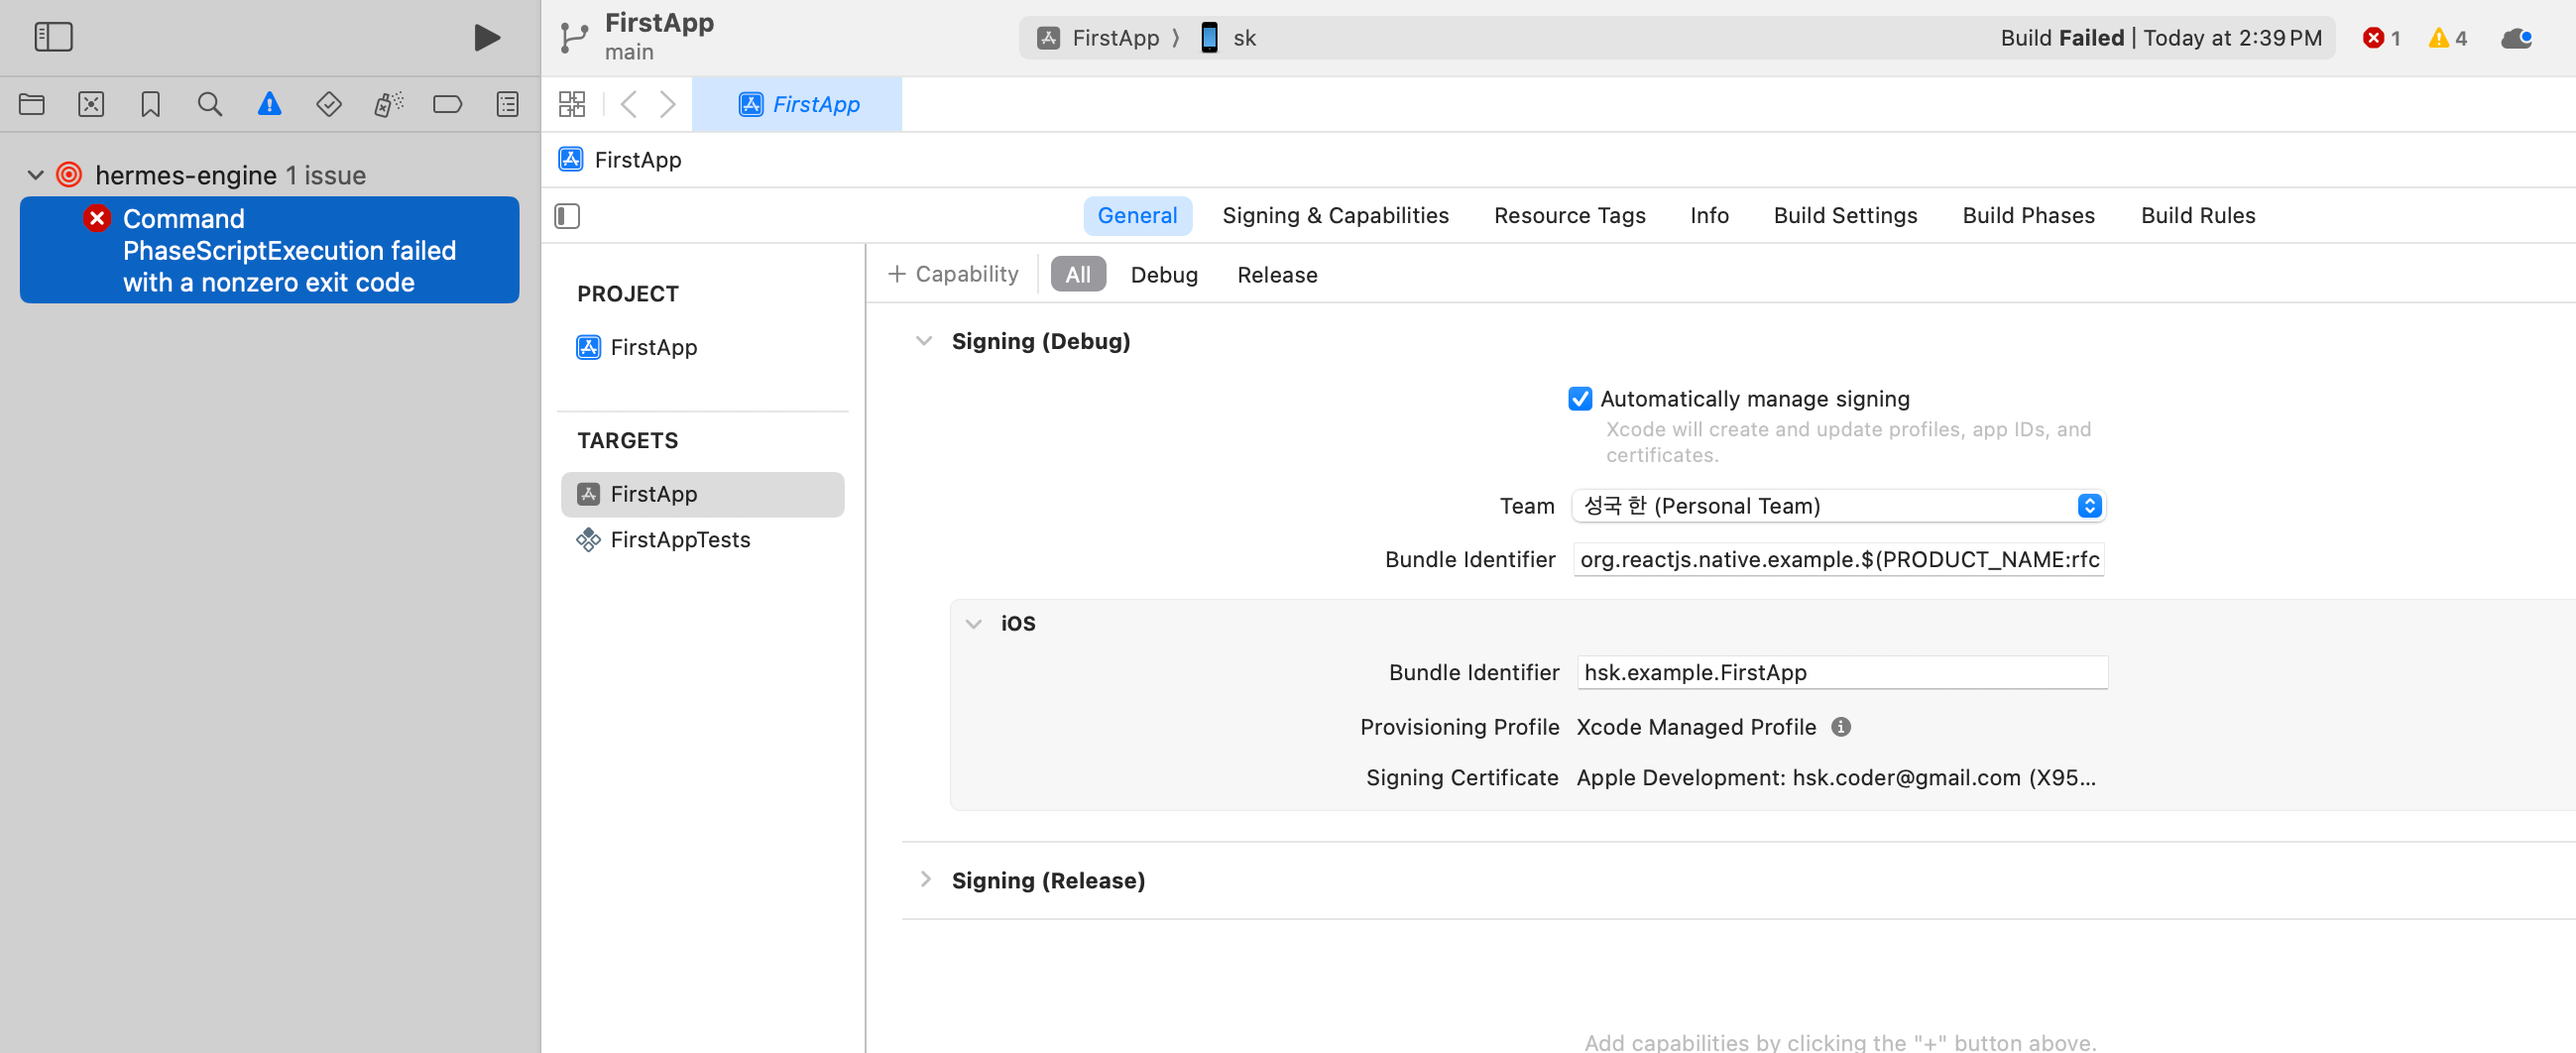Open the Test navigator
This screenshot has width=2576, height=1053.
pyautogui.click(x=329, y=104)
